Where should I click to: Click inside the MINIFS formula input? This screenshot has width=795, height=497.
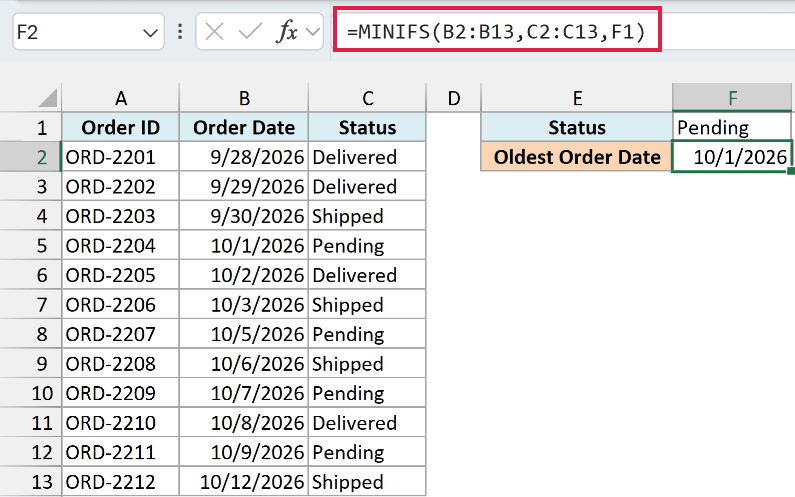497,30
